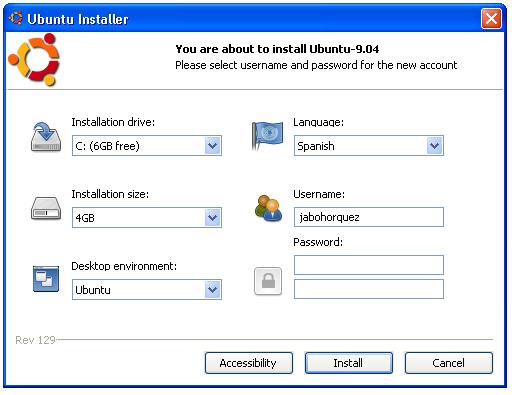Viewport: 512px width, 395px height.
Task: Click the 'Username:' label
Action: [x=319, y=194]
